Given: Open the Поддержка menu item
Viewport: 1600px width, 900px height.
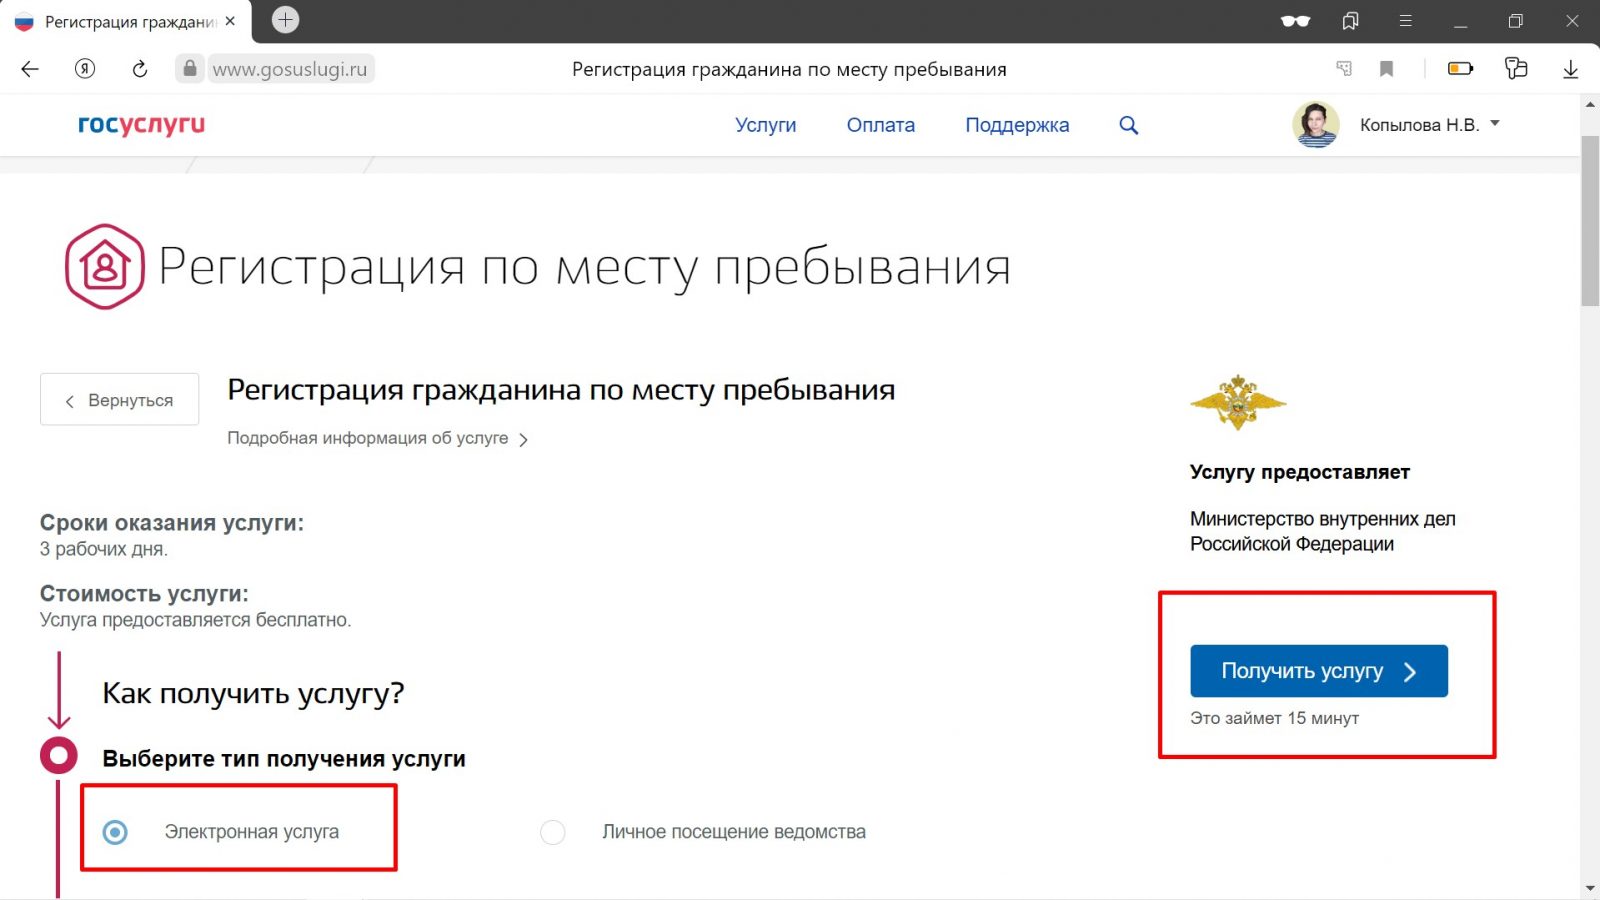Looking at the screenshot, I should [1016, 125].
